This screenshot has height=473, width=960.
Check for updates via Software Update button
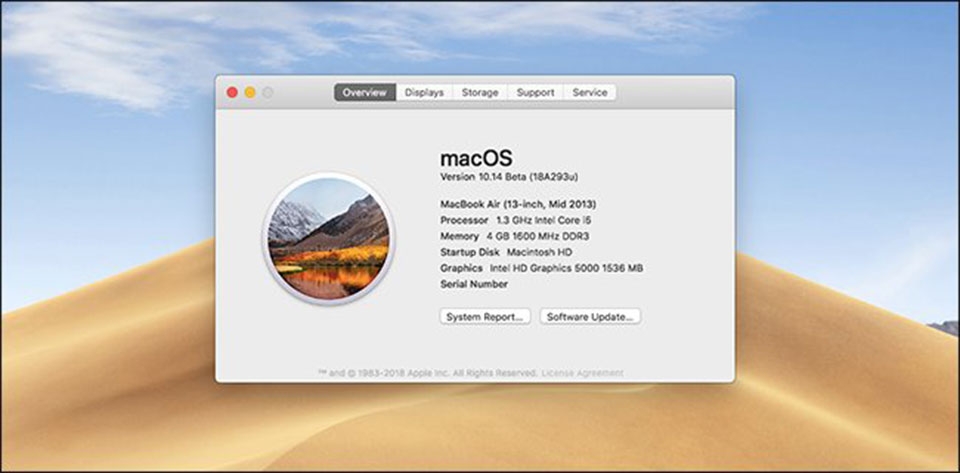(590, 317)
